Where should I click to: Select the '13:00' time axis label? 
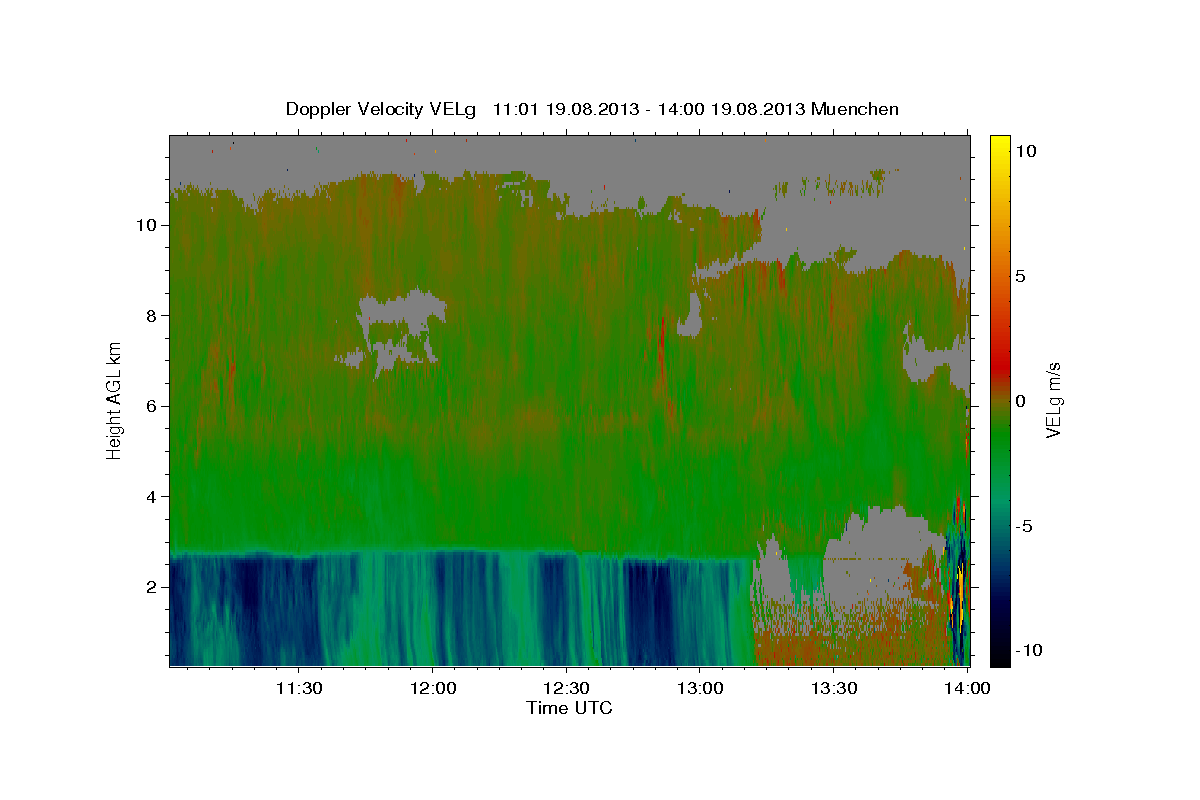(699, 688)
